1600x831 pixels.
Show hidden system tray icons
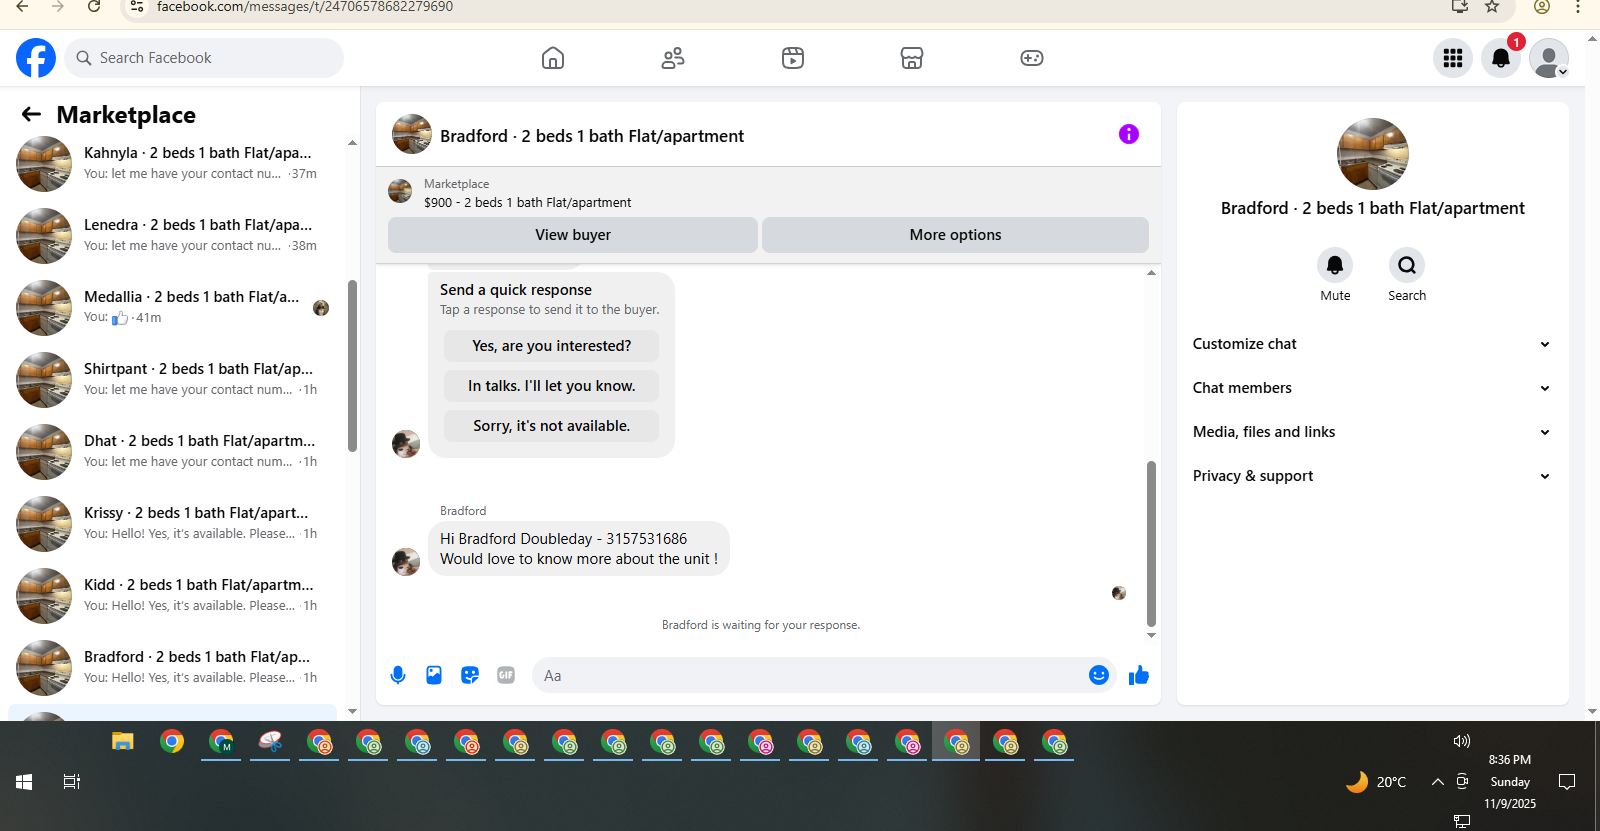pyautogui.click(x=1437, y=782)
